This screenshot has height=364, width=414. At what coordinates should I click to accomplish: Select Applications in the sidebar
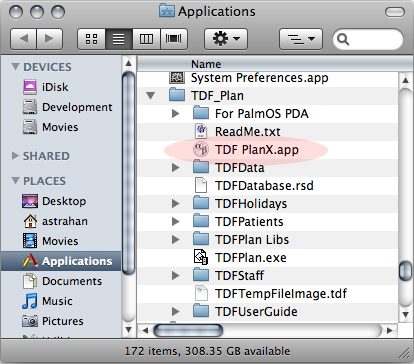(x=61, y=261)
